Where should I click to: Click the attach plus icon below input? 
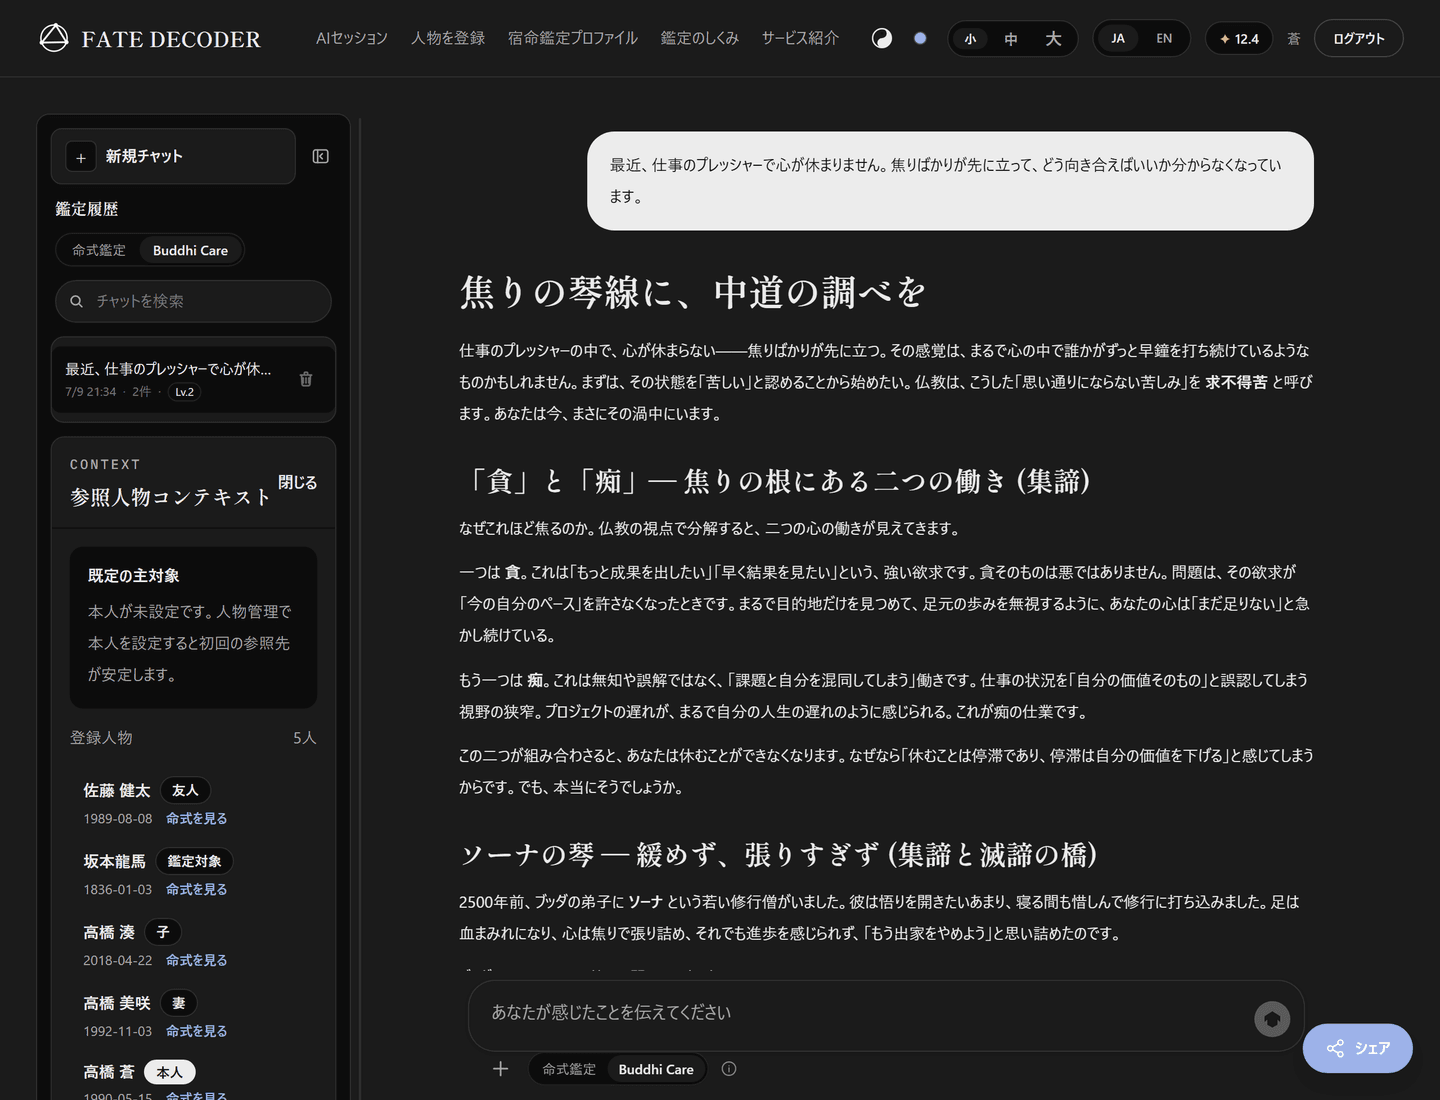501,1069
